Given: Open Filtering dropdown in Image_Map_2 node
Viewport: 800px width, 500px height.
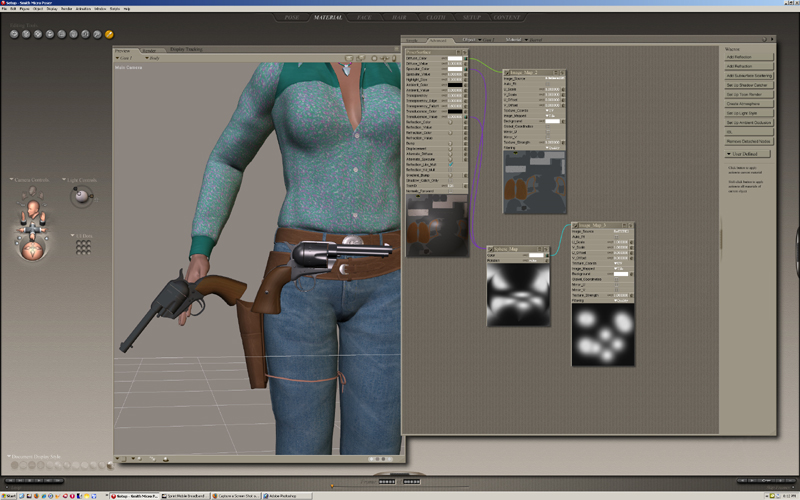Looking at the screenshot, I should 553,147.
